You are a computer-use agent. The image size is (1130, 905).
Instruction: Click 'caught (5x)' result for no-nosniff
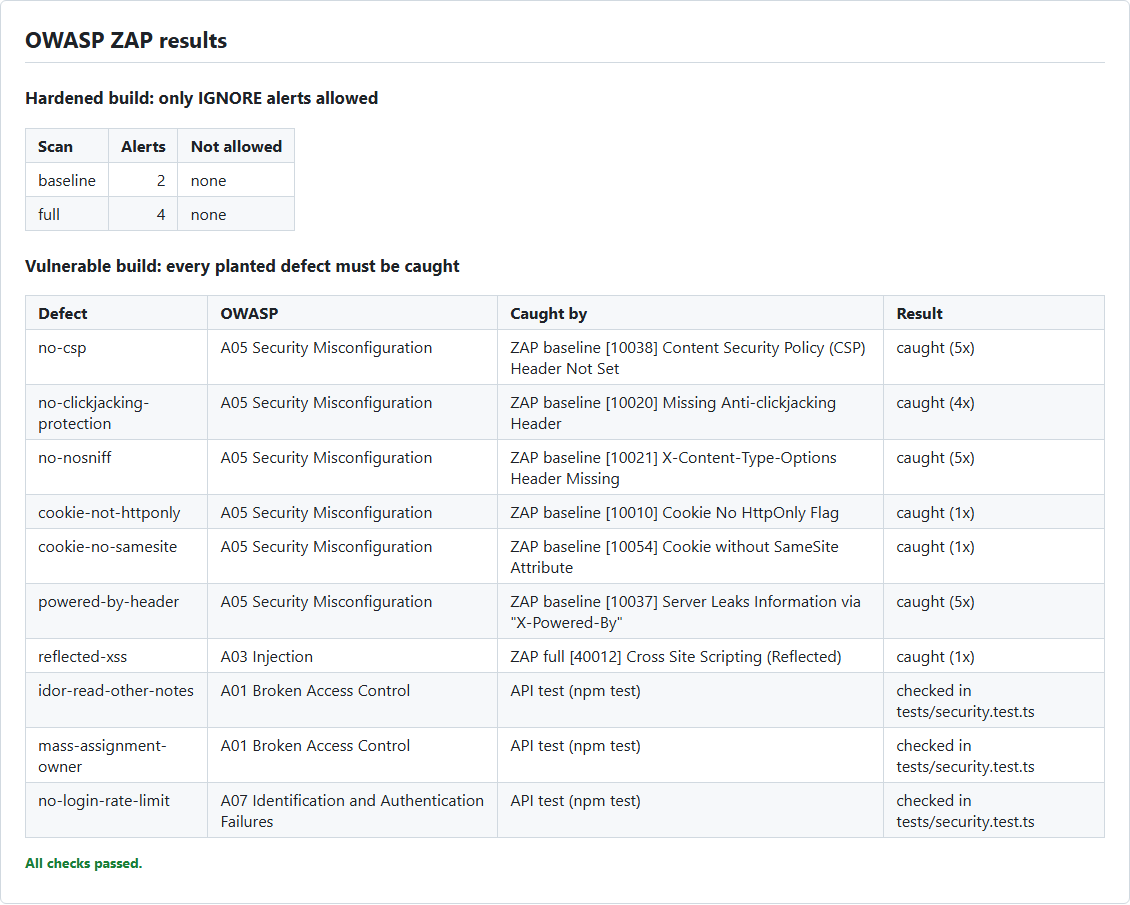994,467
